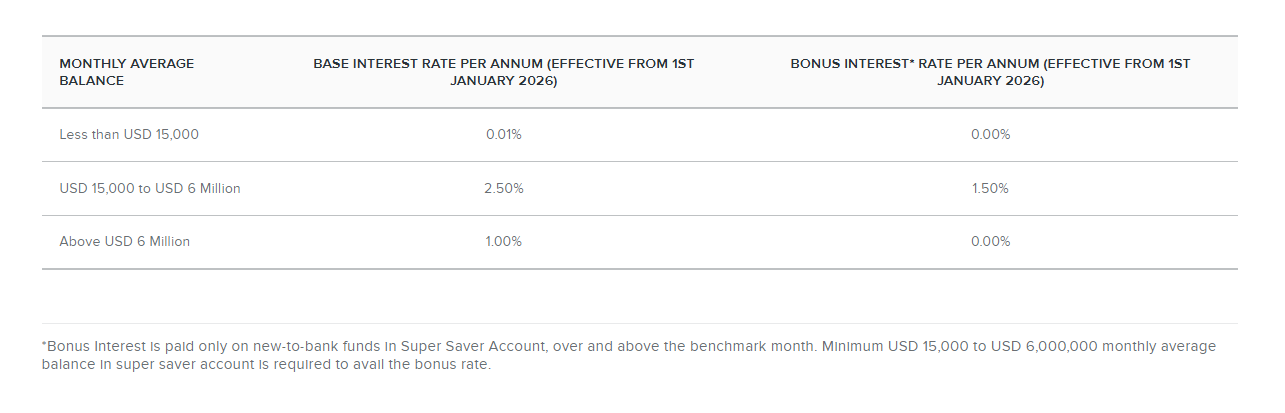The height and width of the screenshot is (413, 1285).
Task: Click the 0.00% bonus rate for Less than USD 15,000
Action: 990,134
